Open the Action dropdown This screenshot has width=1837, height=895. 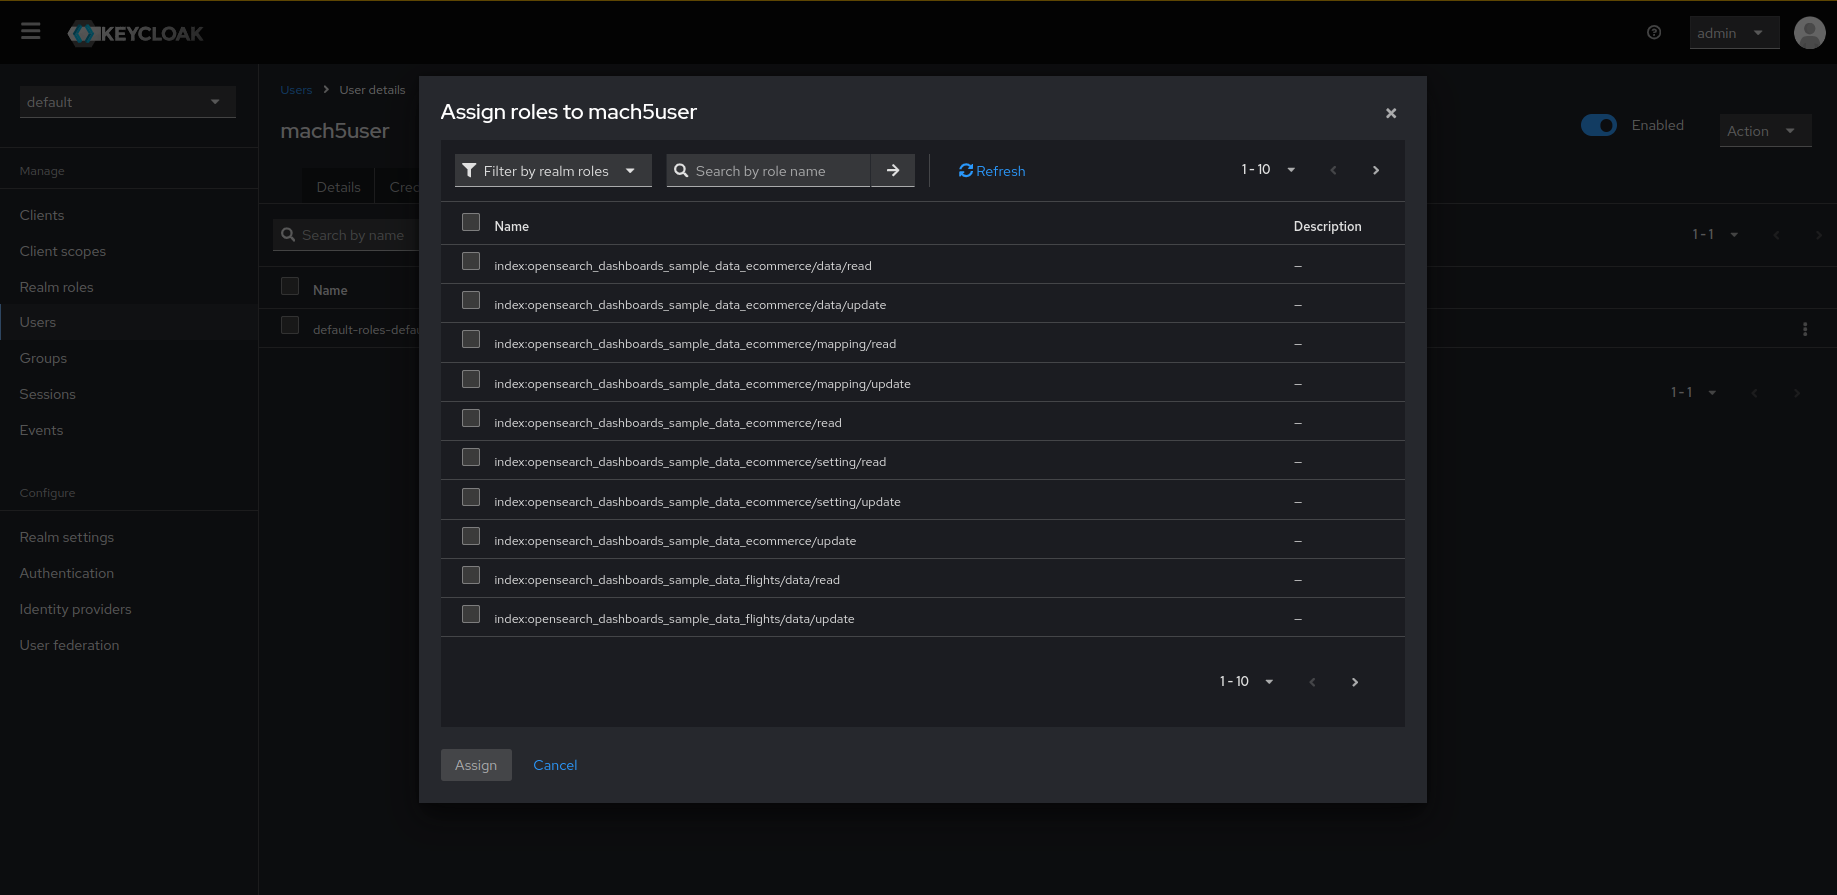[x=1765, y=131]
